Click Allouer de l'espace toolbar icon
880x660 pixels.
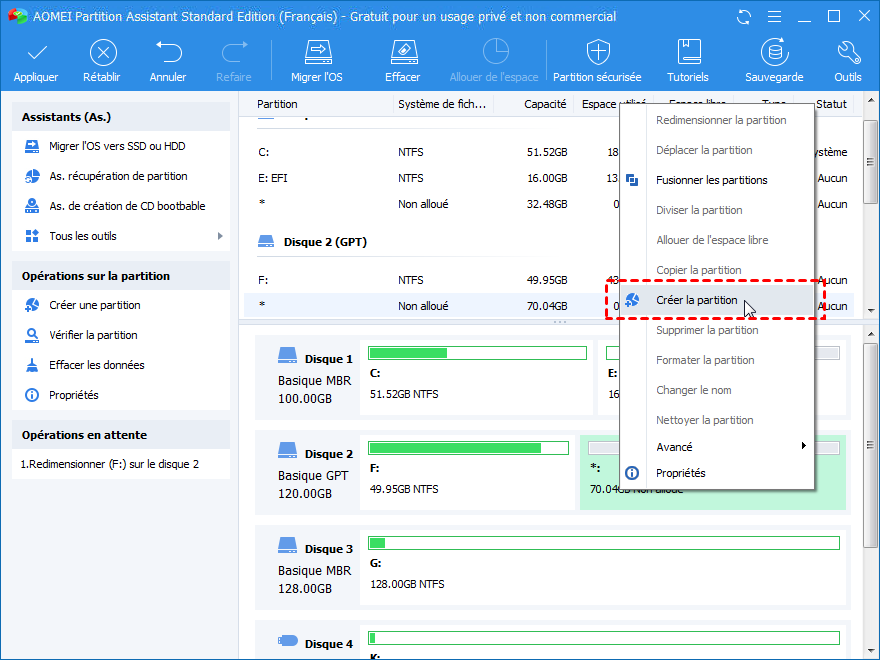[x=495, y=52]
